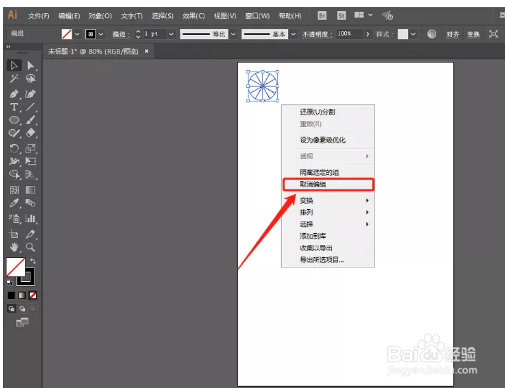Open brush definition dropdown
Screen dimensions: 505x388
pyautogui.click(x=293, y=34)
